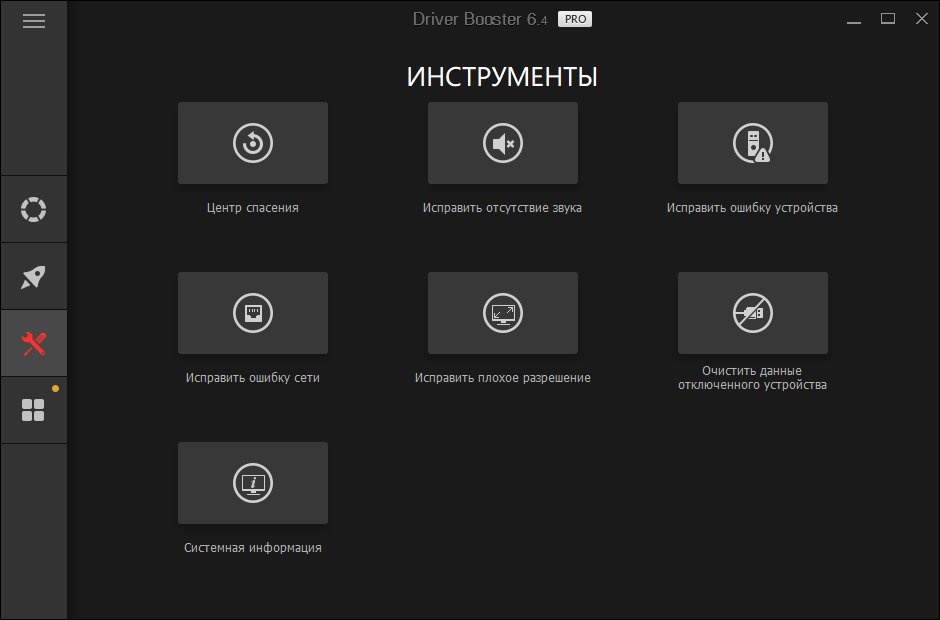Click the ИНСТРУМЕНТЫ heading
The height and width of the screenshot is (620, 940).
tap(502, 77)
